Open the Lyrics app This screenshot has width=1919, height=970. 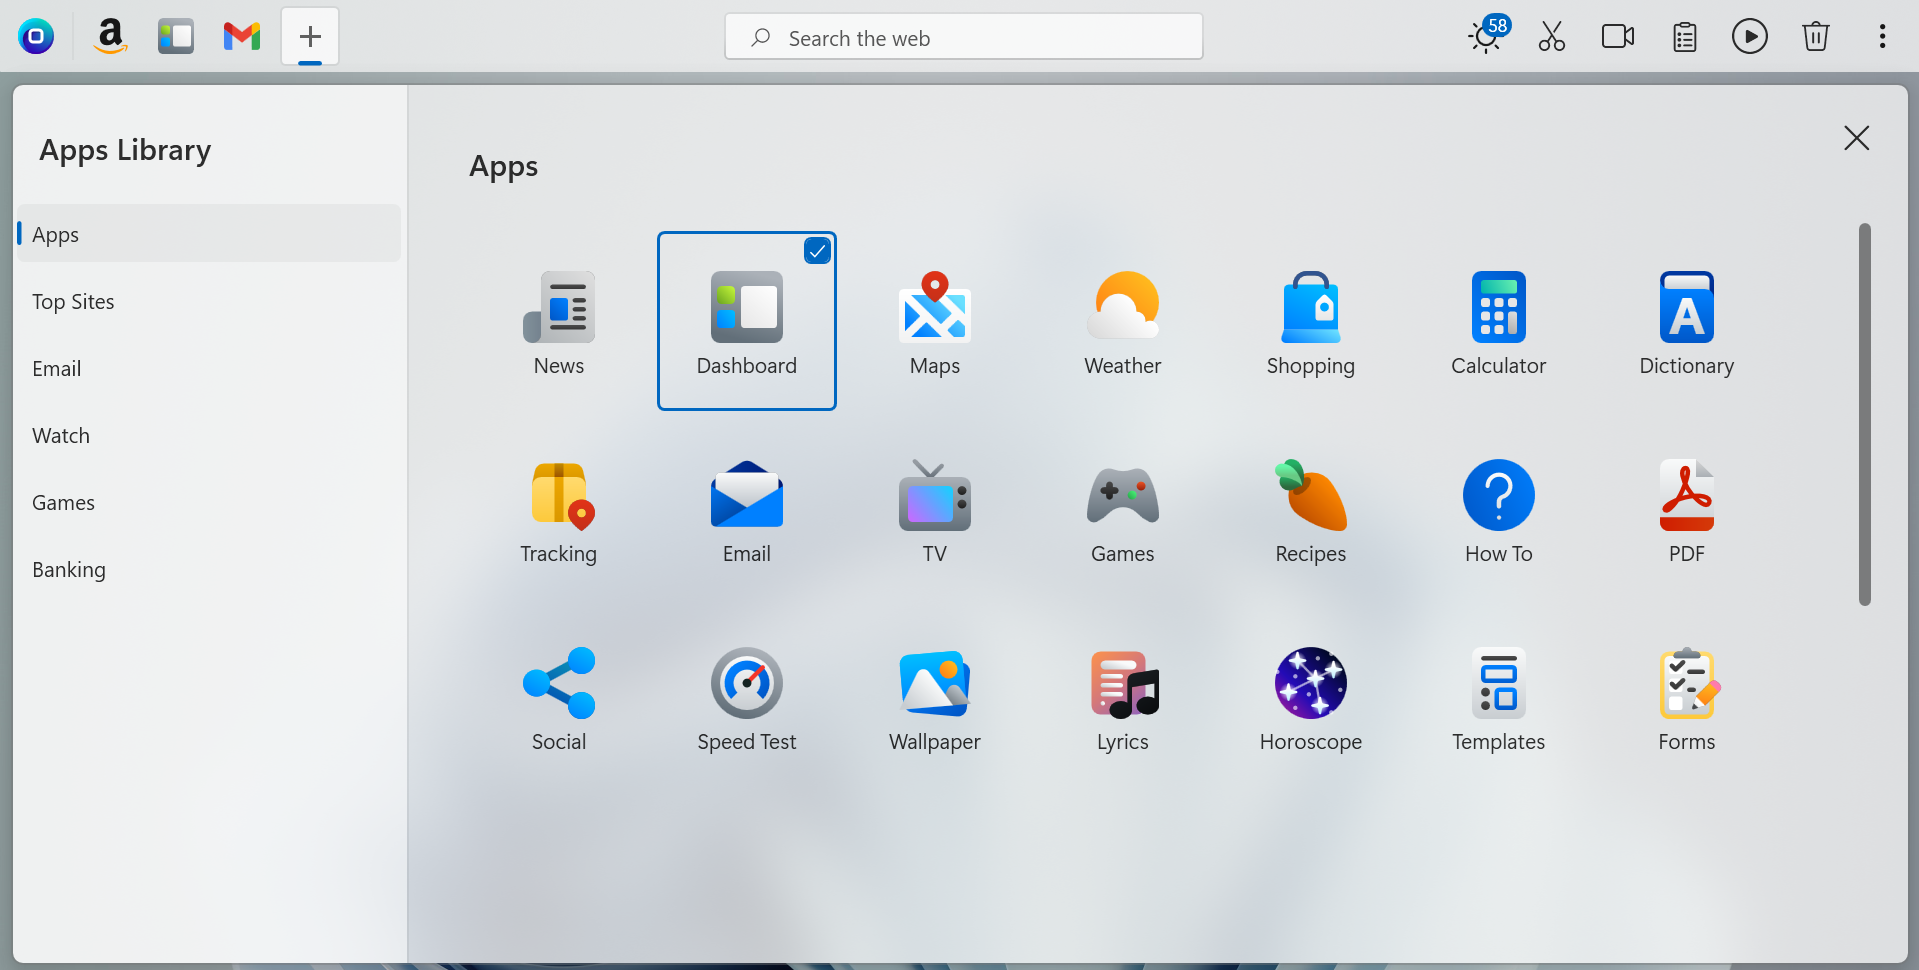[x=1122, y=698]
